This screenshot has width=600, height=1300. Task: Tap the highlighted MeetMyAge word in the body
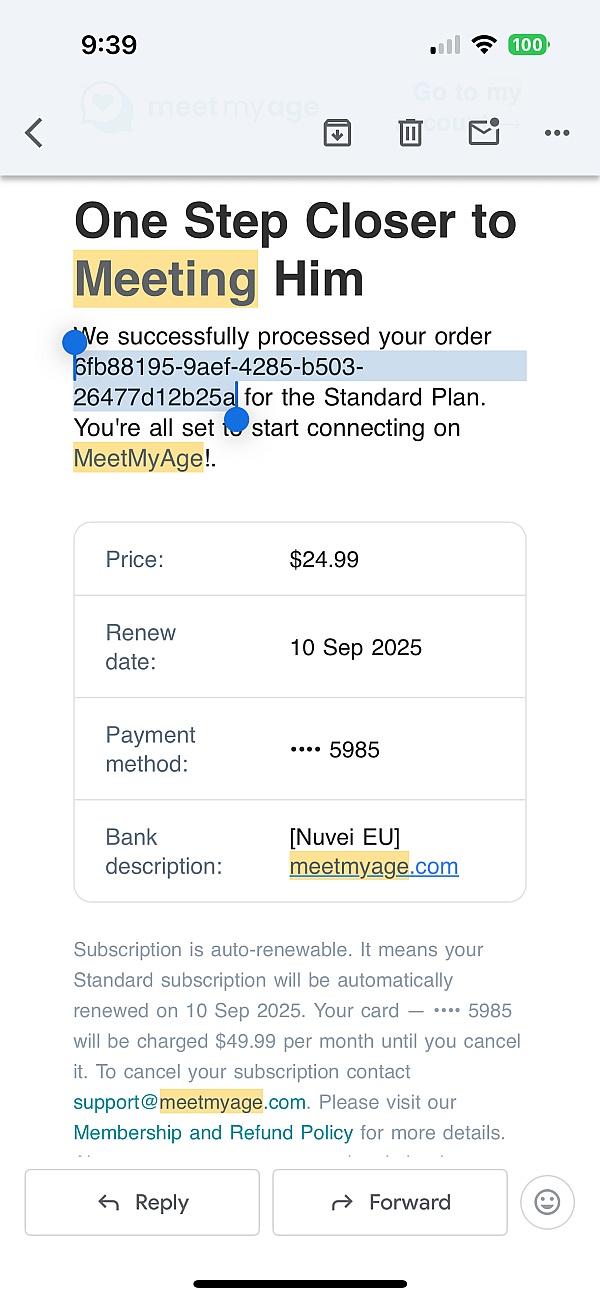138,459
